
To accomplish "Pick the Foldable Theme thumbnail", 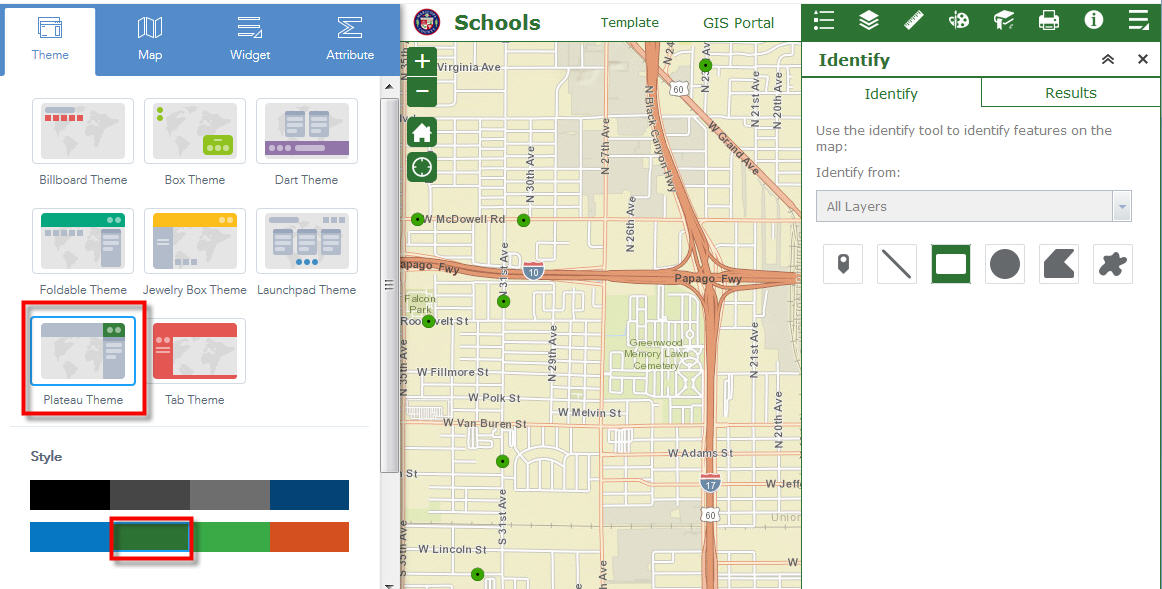I will click(83, 241).
